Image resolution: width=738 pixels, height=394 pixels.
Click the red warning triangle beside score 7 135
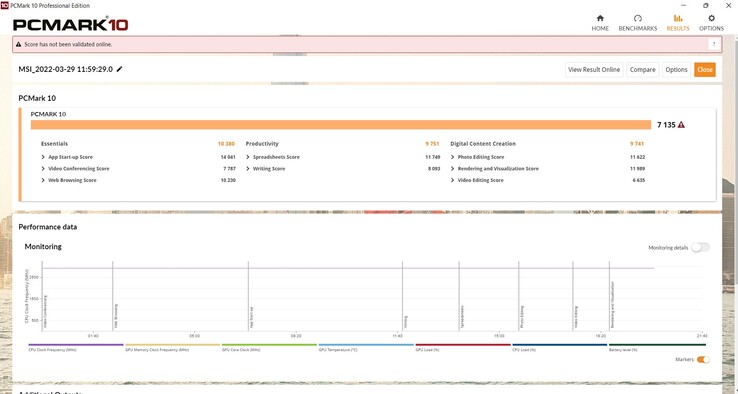pos(681,125)
